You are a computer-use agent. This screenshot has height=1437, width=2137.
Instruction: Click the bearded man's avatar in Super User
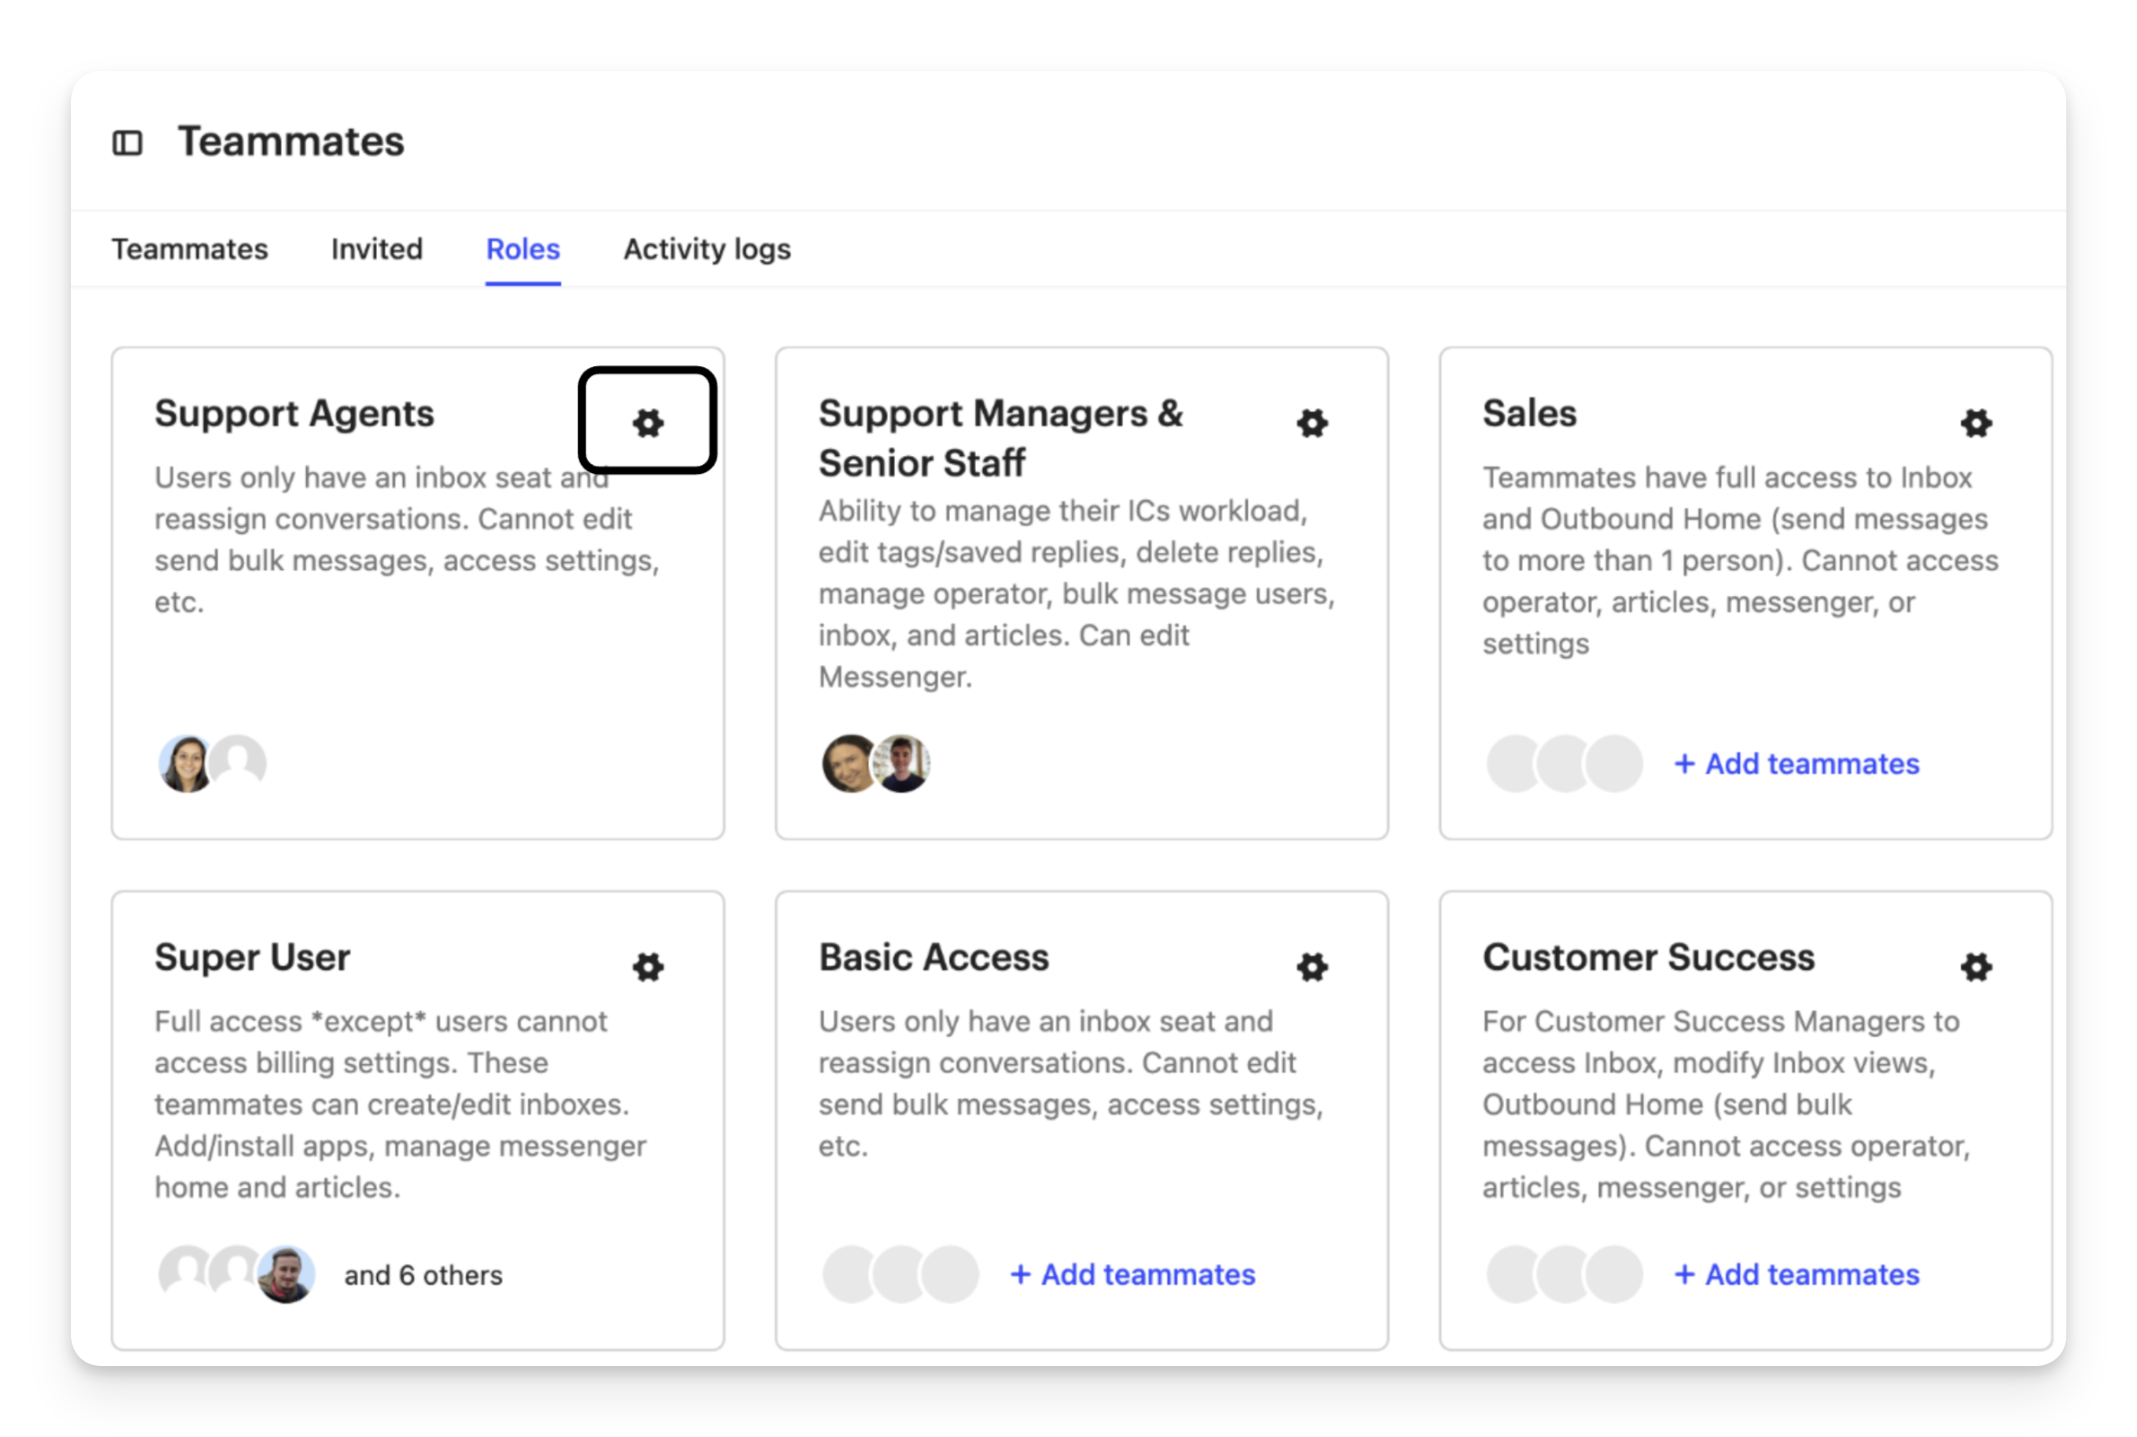[x=286, y=1275]
